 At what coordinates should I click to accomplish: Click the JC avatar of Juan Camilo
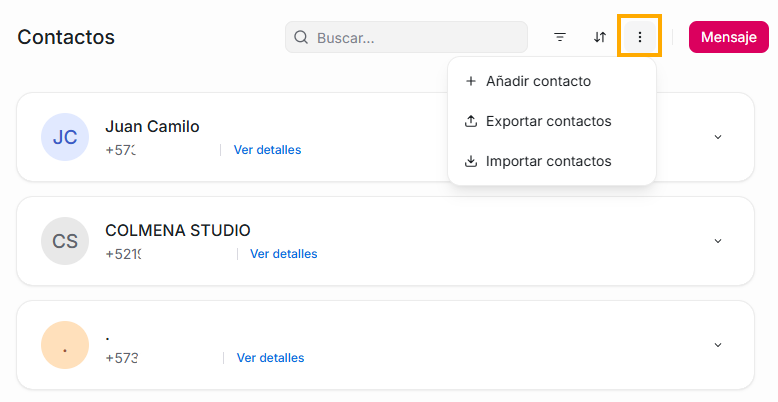65,137
